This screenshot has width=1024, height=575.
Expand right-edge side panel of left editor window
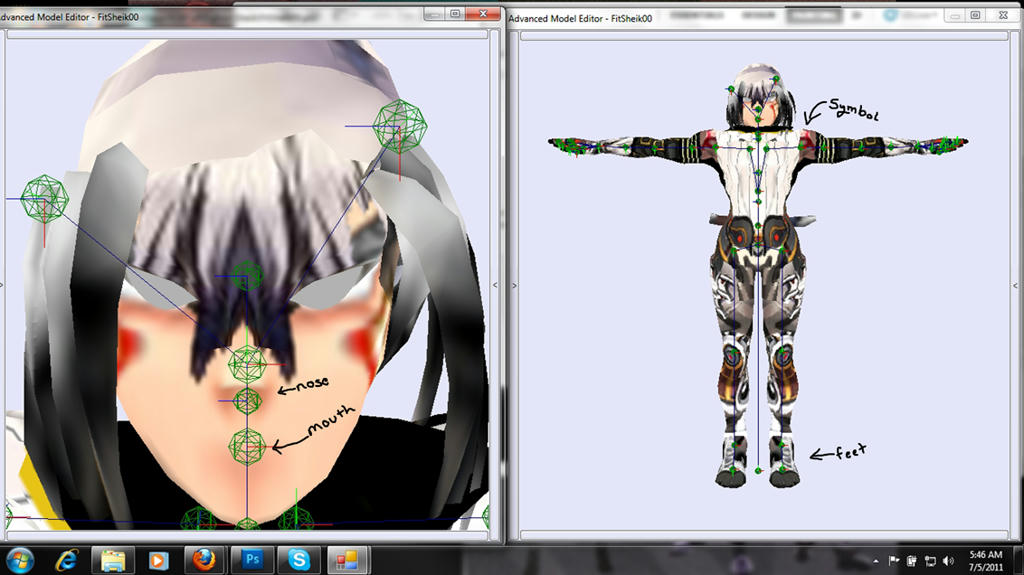tap(494, 285)
